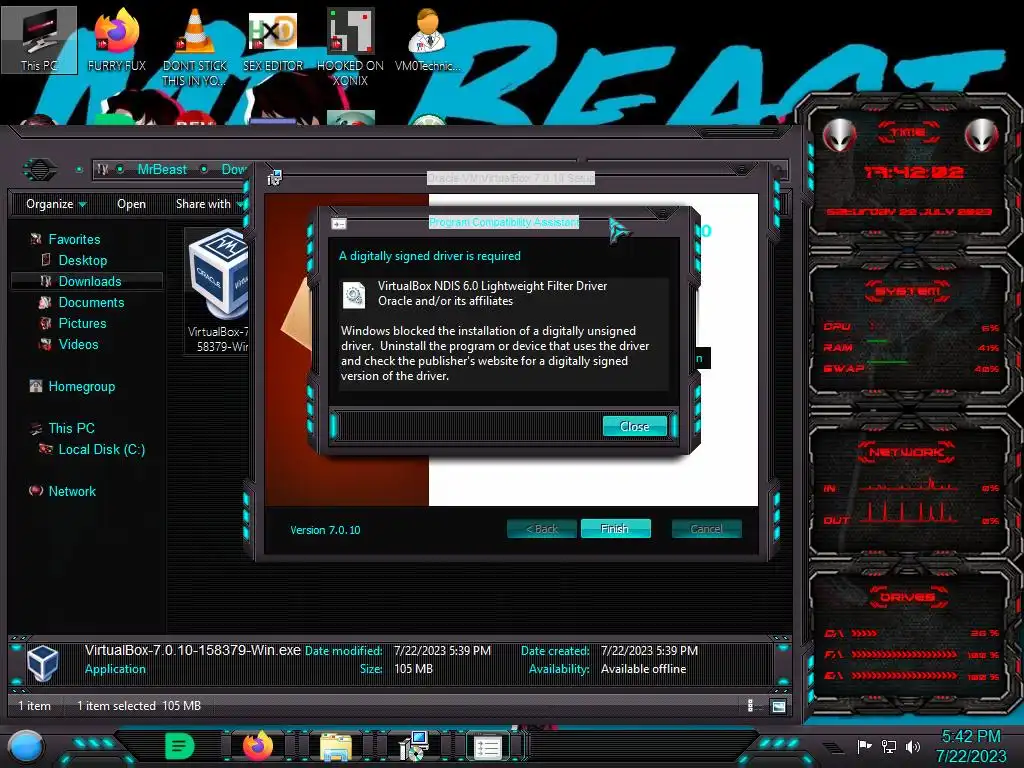
Task: Select This PC in the navigation pane
Action: click(71, 428)
